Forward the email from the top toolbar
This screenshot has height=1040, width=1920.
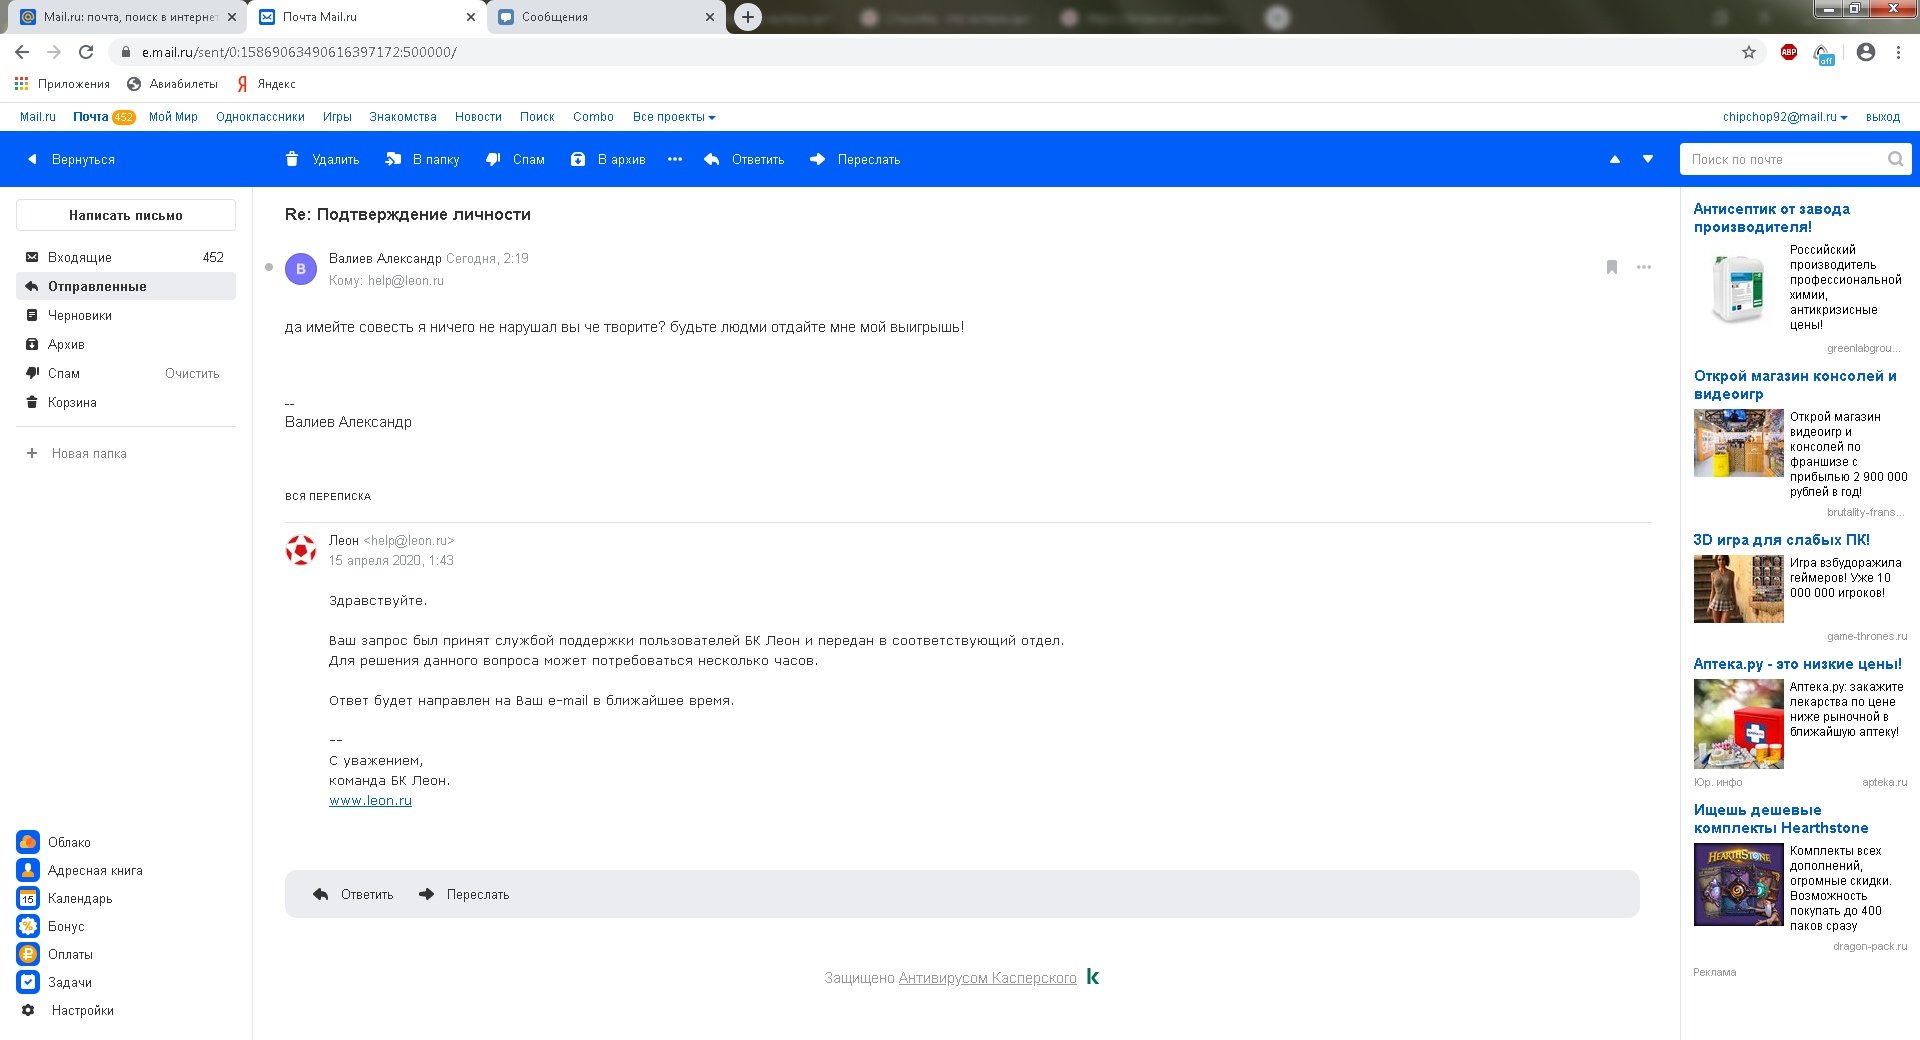pyautogui.click(x=818, y=159)
